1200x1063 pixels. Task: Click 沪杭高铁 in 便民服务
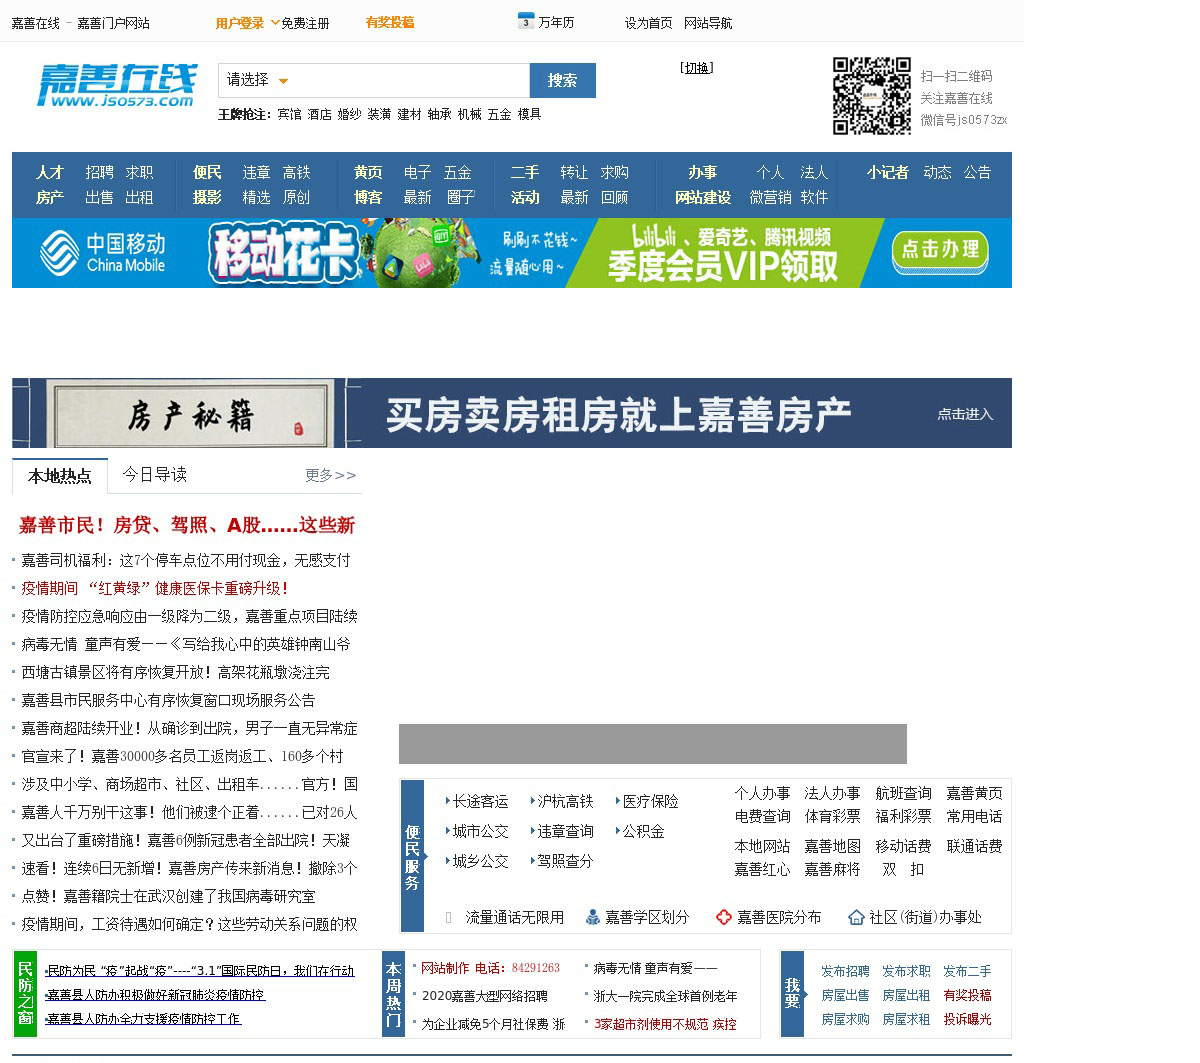click(x=565, y=801)
